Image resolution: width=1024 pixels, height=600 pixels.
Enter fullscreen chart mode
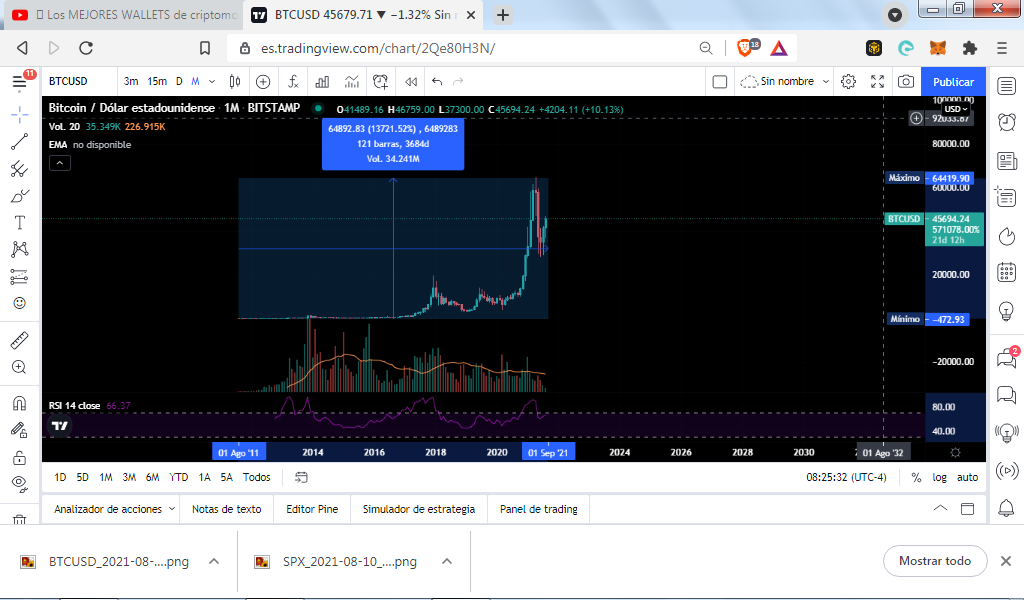(x=878, y=82)
